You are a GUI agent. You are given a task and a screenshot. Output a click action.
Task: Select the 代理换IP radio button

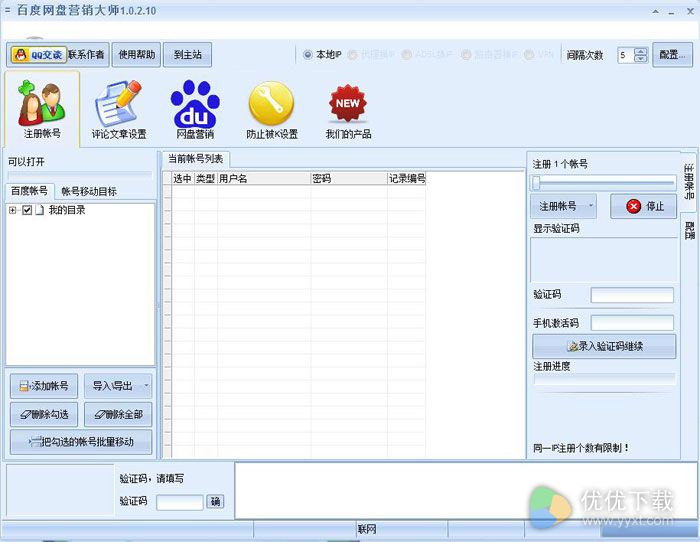[x=352, y=55]
